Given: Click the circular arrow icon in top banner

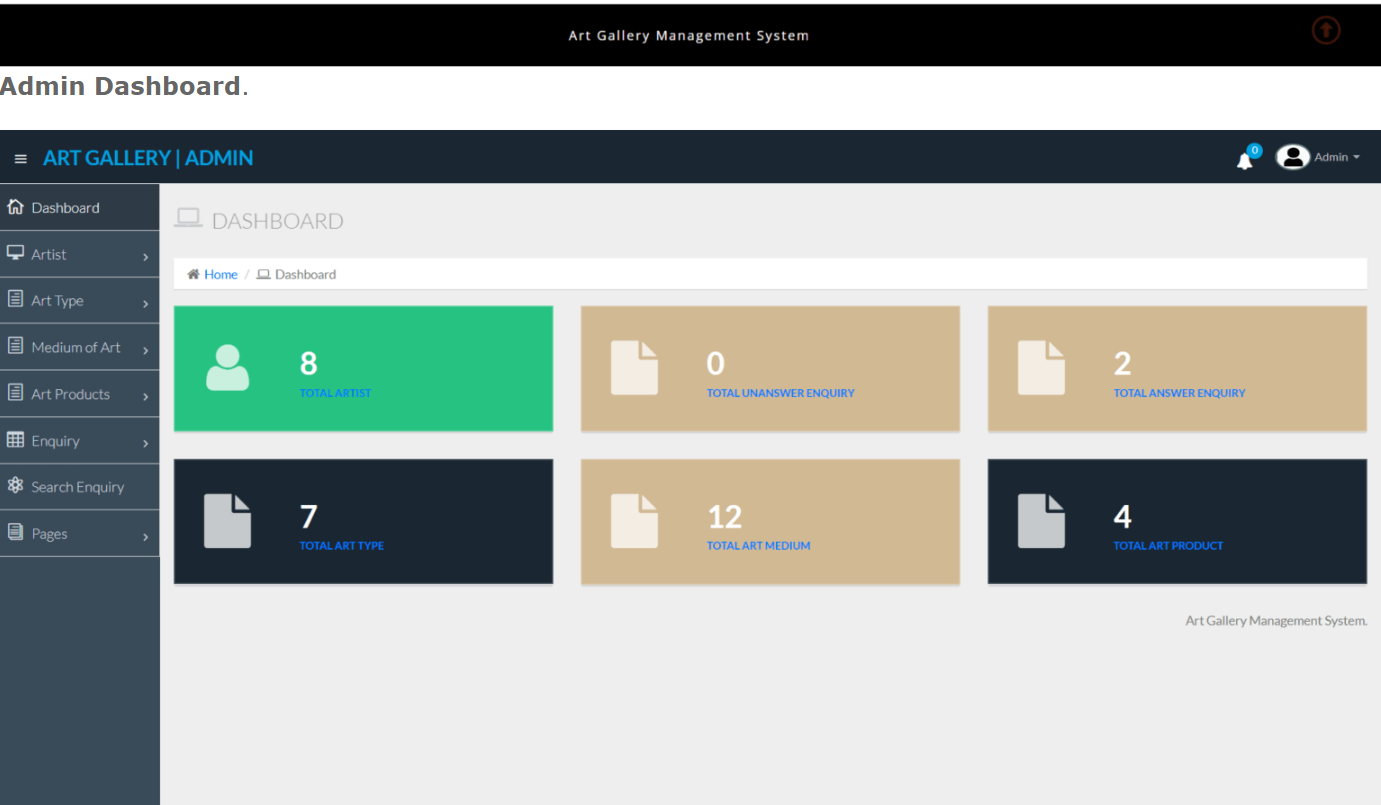Looking at the screenshot, I should pos(1326,30).
